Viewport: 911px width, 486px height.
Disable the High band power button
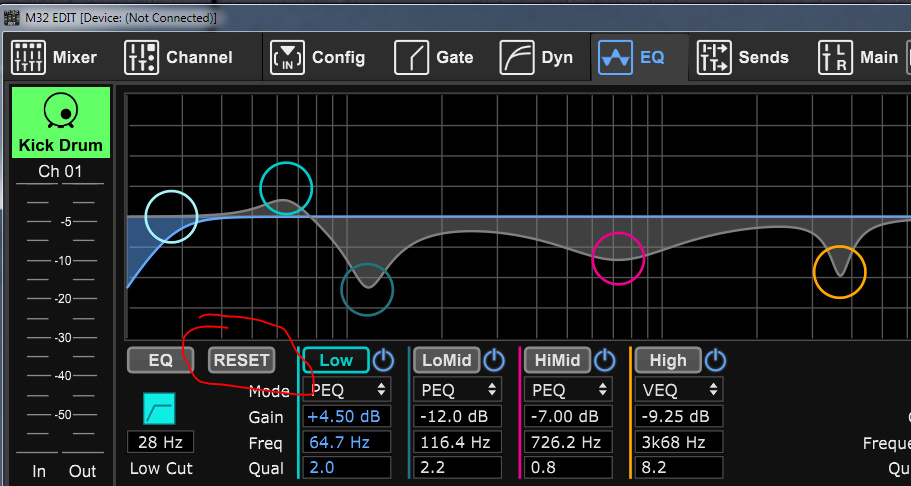[715, 360]
